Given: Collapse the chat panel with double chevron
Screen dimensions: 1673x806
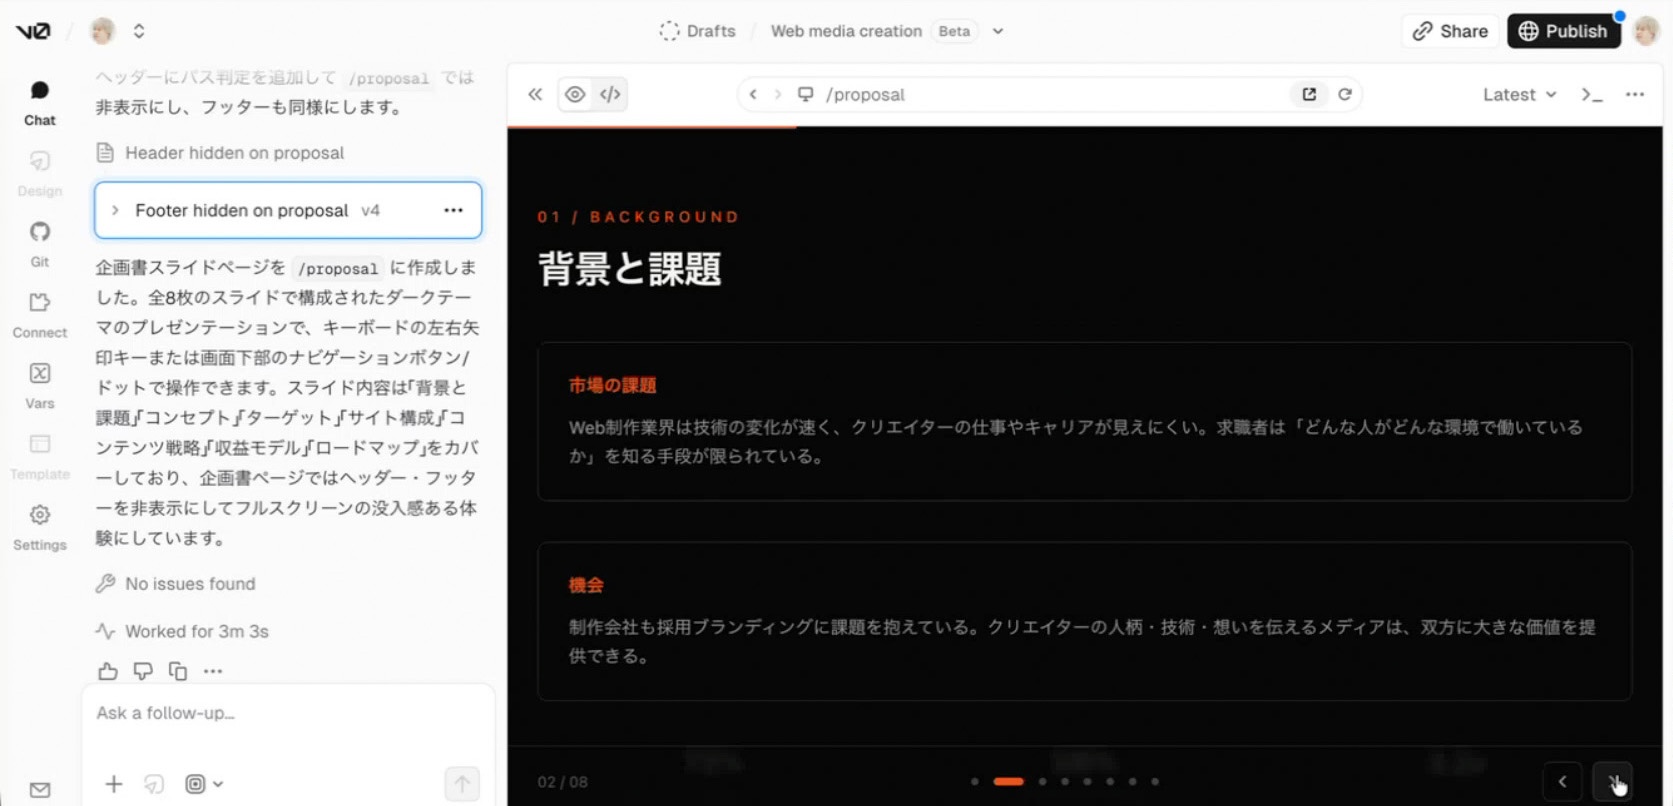Looking at the screenshot, I should click(535, 94).
